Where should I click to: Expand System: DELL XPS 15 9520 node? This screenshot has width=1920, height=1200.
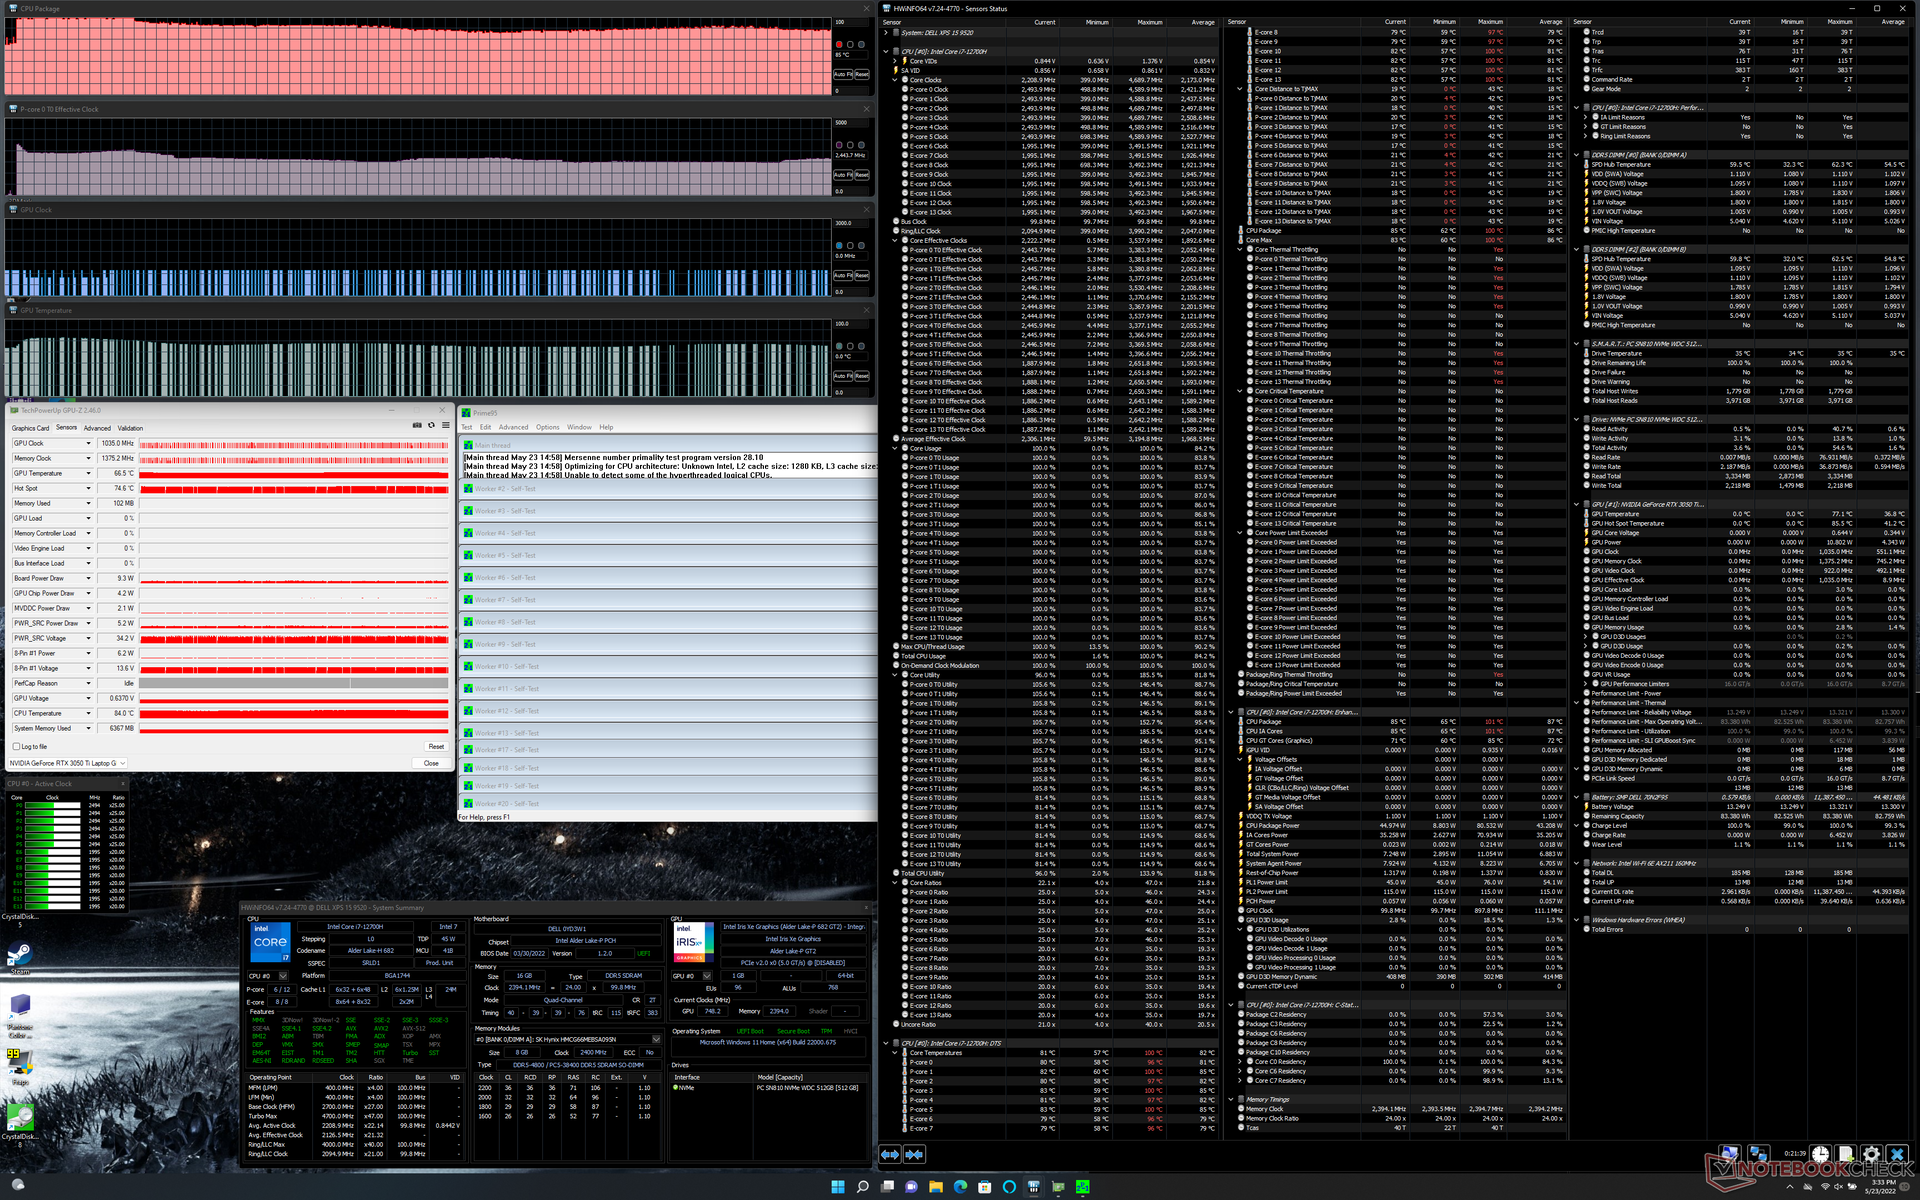click(x=886, y=33)
